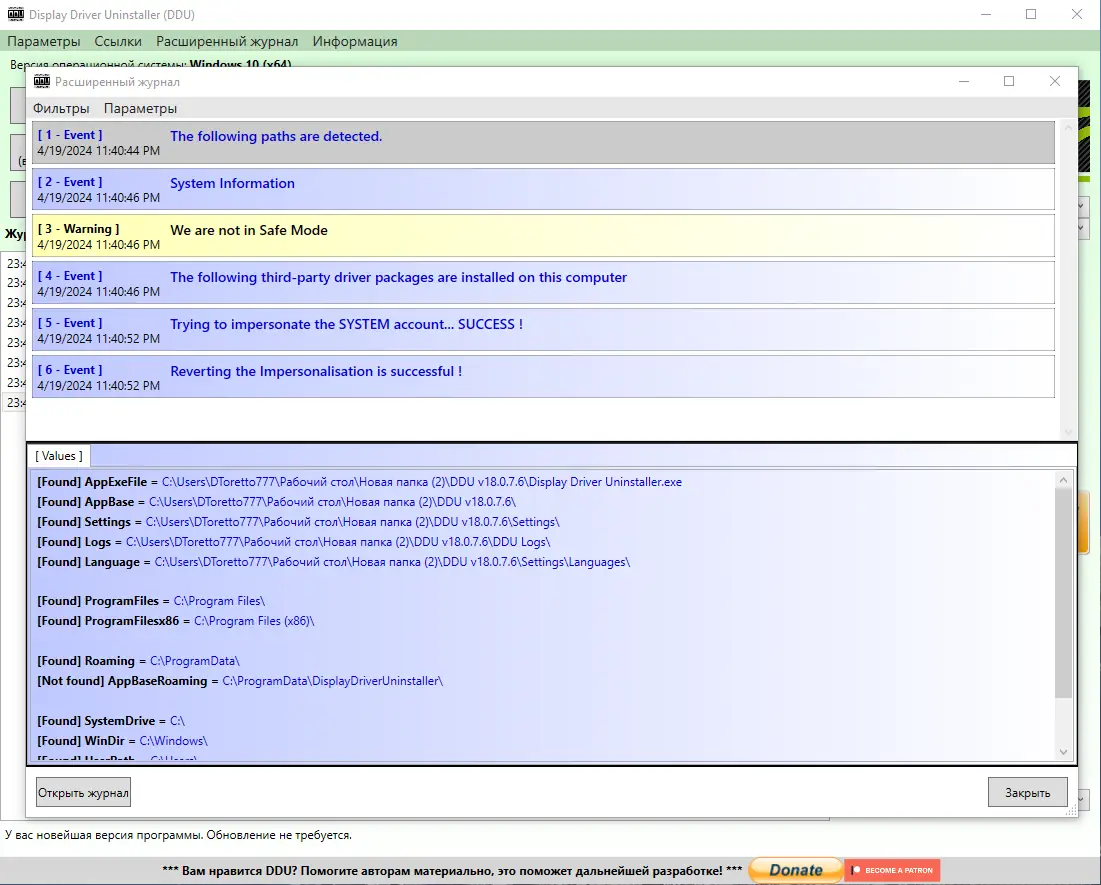
Task: Click the WinDir = C:\Windows\ line
Action: point(122,740)
